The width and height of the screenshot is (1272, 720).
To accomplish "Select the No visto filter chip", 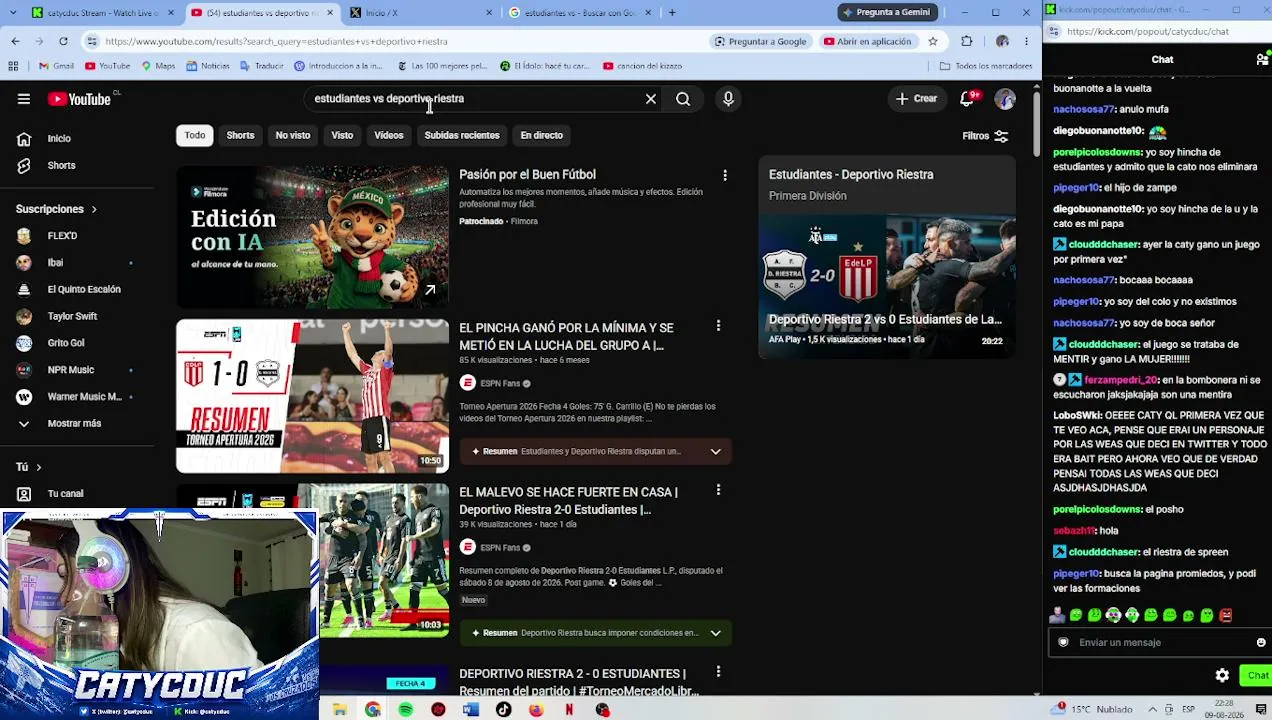I will click(x=293, y=135).
